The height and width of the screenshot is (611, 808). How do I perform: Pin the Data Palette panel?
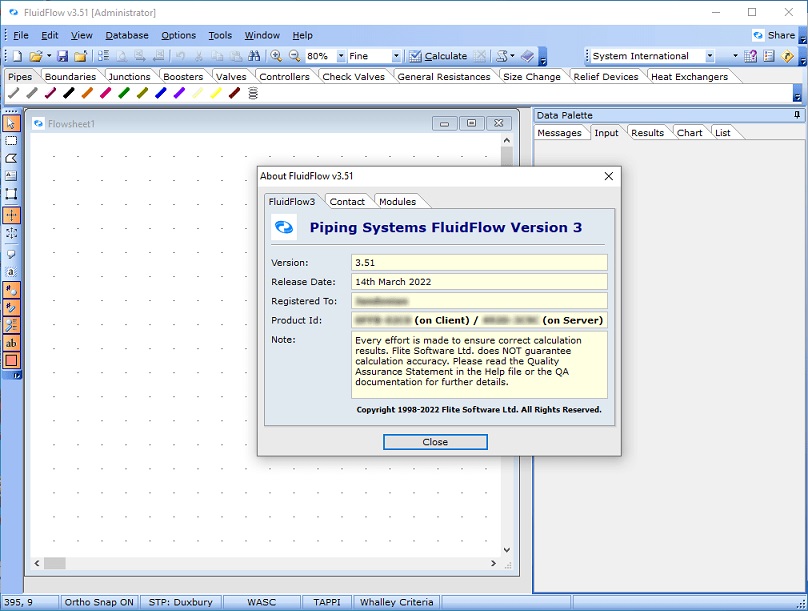tap(797, 115)
